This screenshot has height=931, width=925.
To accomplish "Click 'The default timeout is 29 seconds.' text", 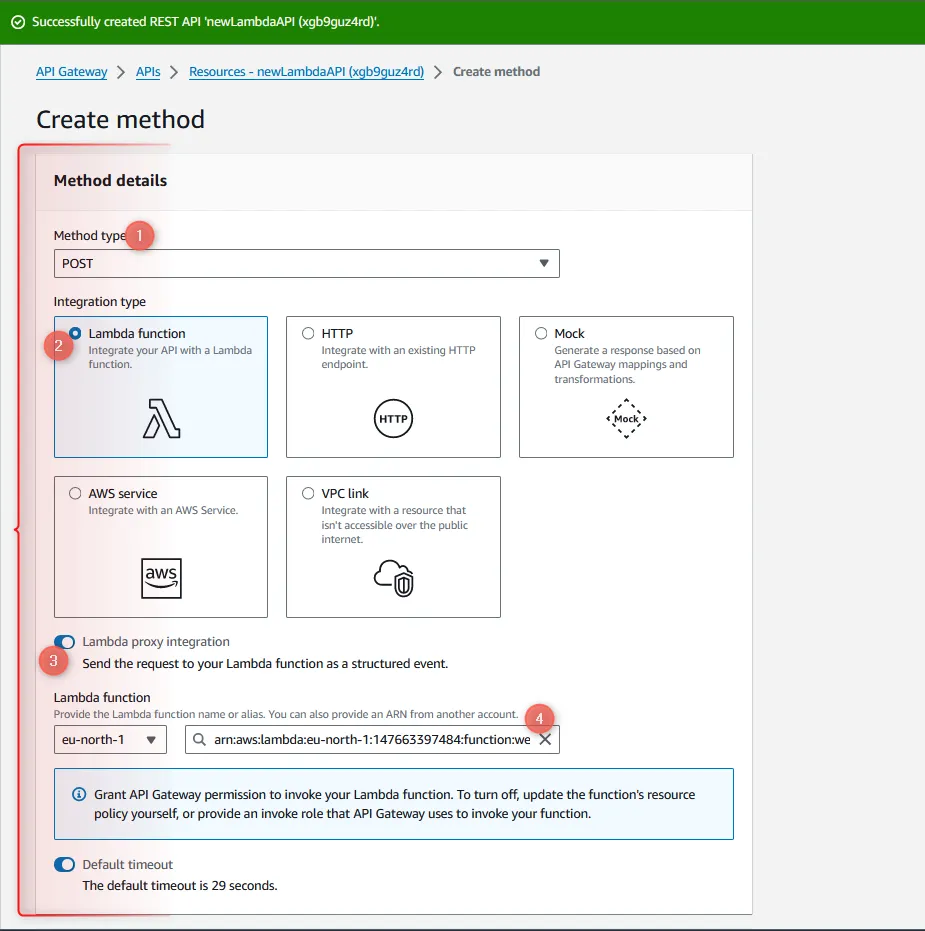I will click(x=180, y=885).
